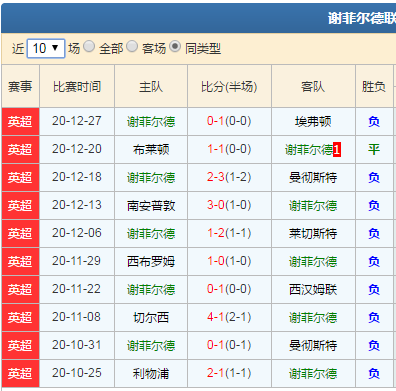The height and width of the screenshot is (391, 396).
Task: Open home team 谢菲尔德 in the 20-12-18 row
Action: click(x=151, y=178)
